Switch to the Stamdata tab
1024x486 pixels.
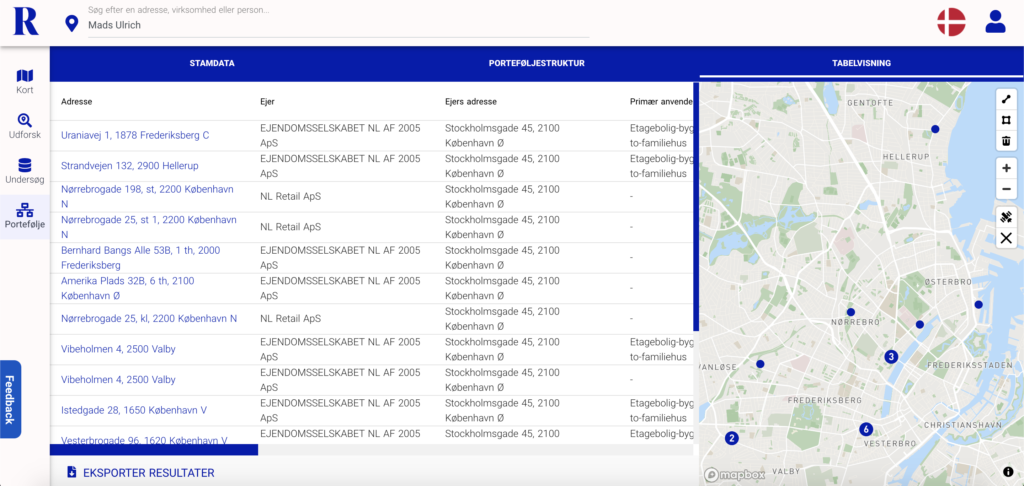(x=212, y=63)
